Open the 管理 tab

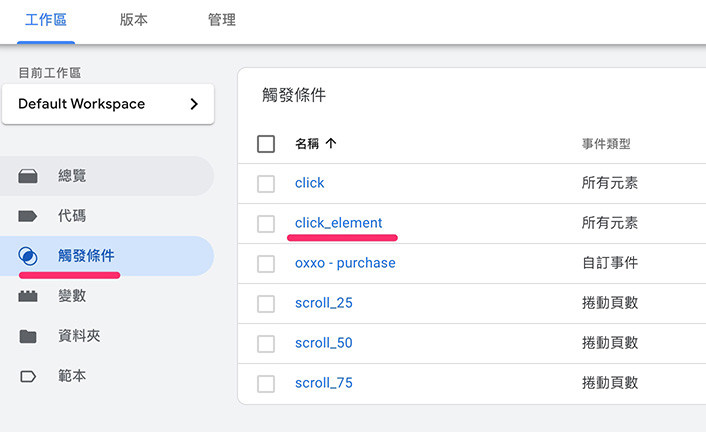(222, 20)
